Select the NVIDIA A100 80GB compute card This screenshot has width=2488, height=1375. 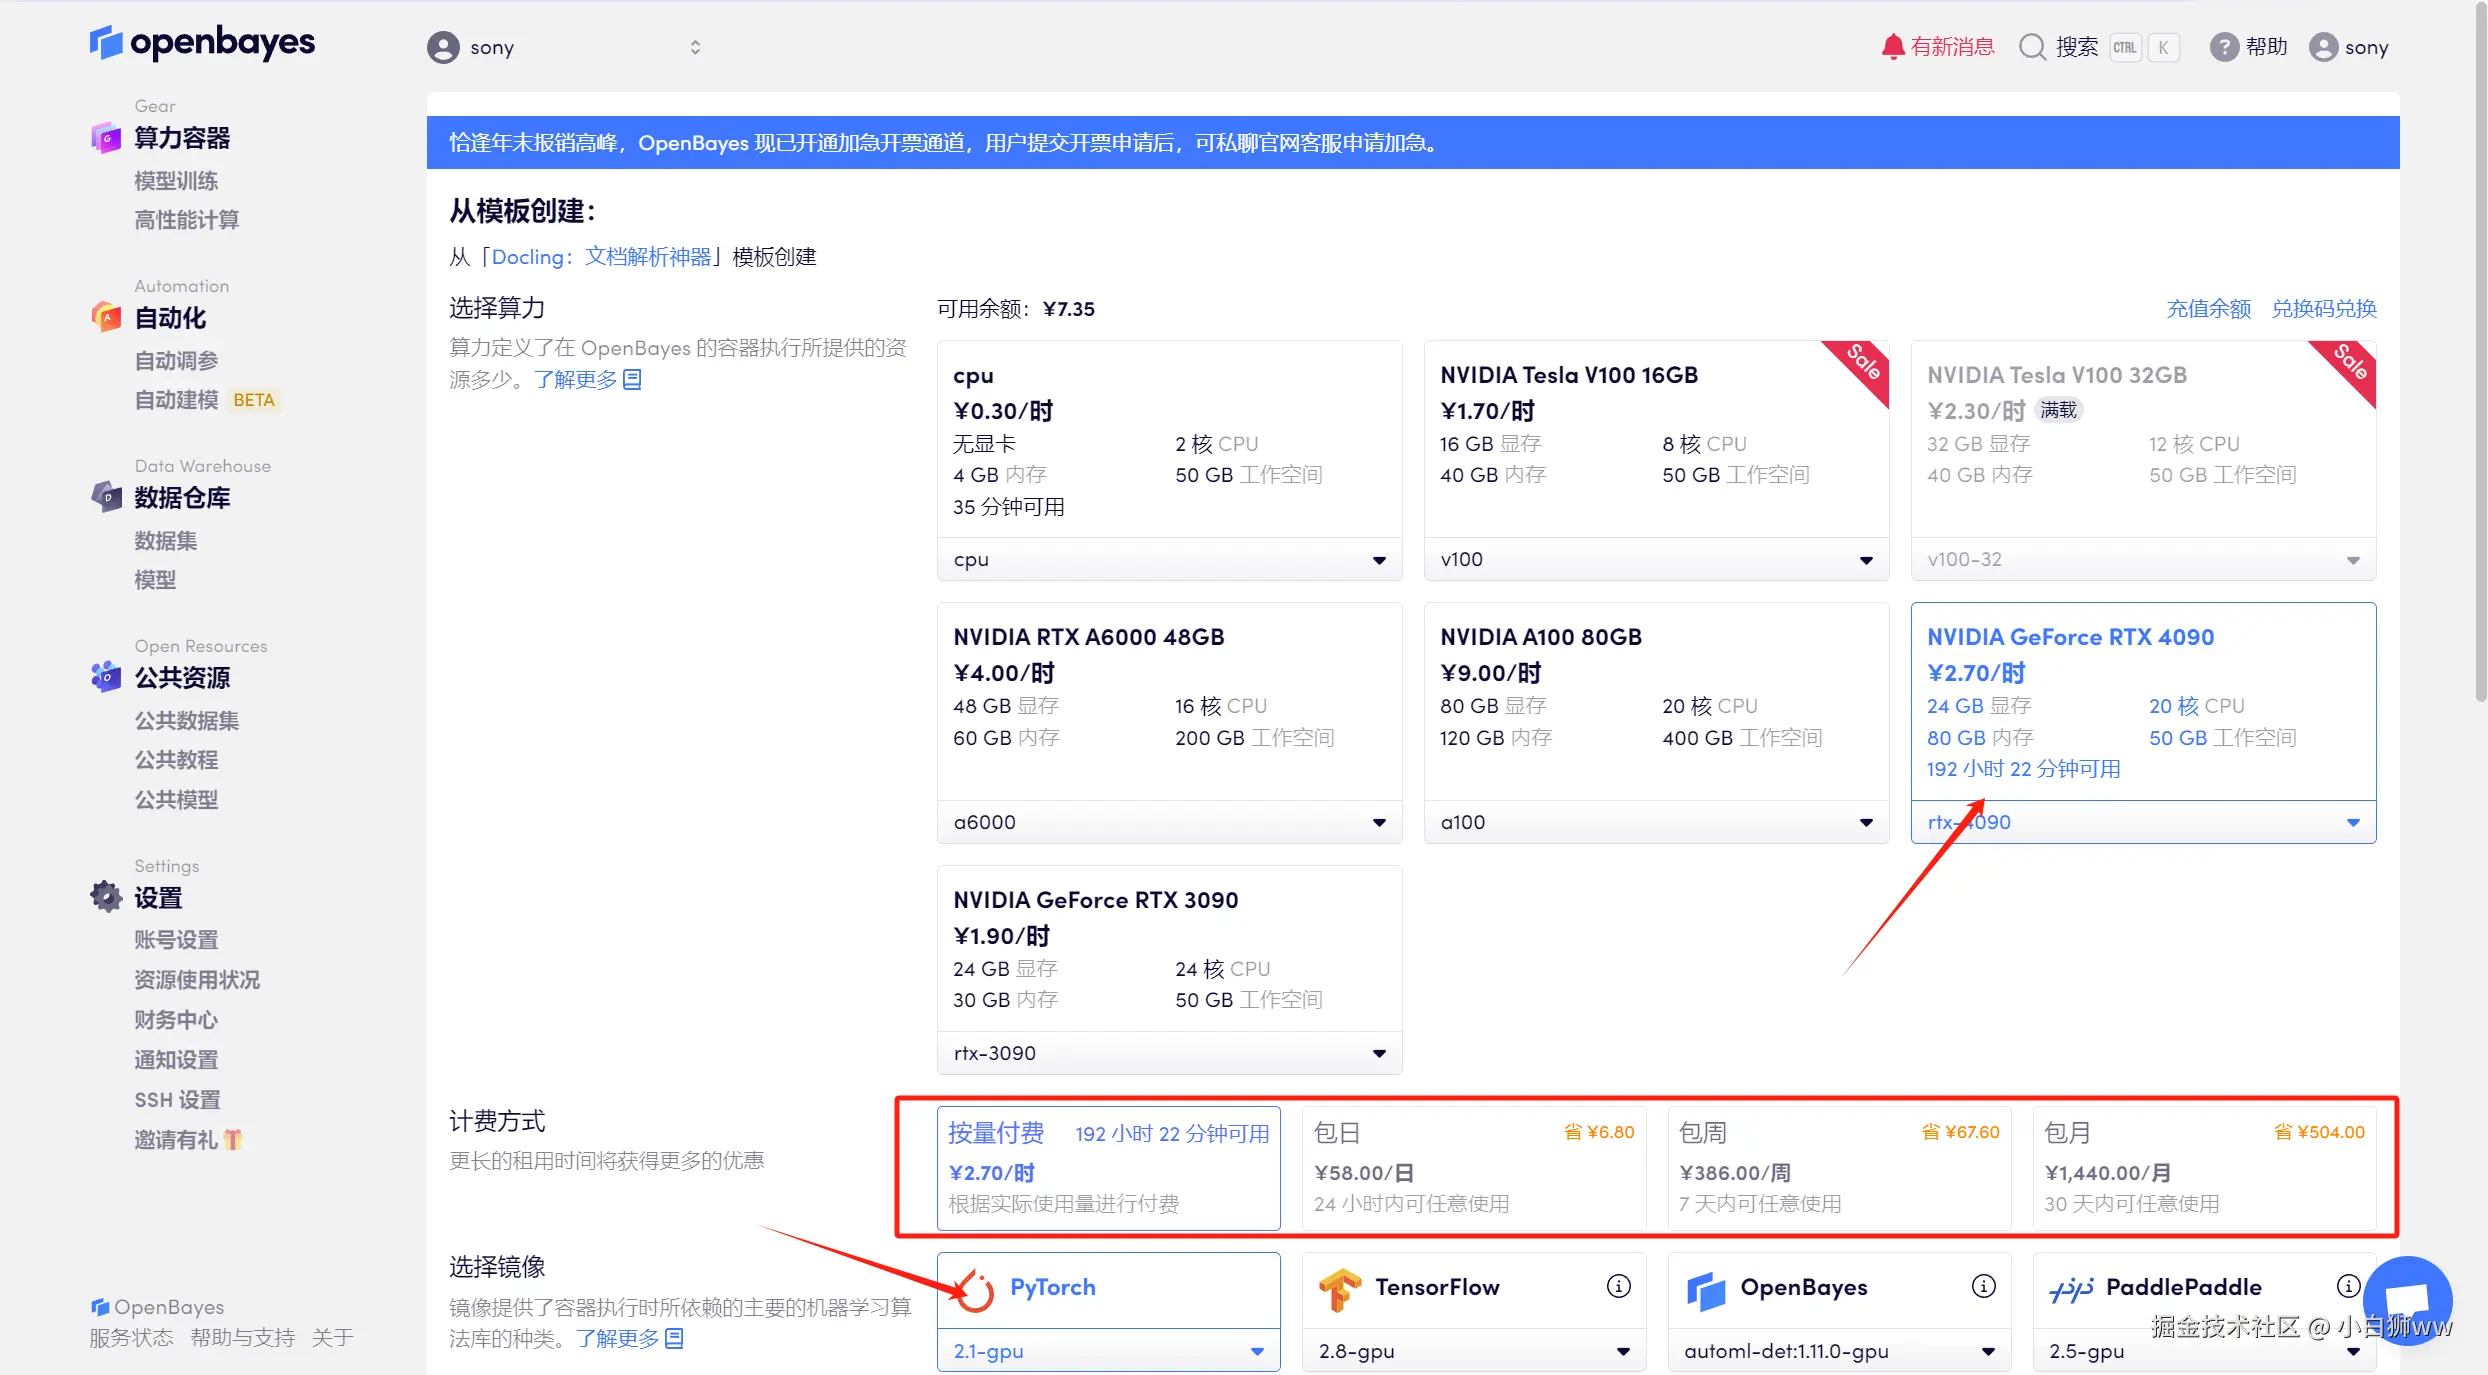(x=1655, y=700)
